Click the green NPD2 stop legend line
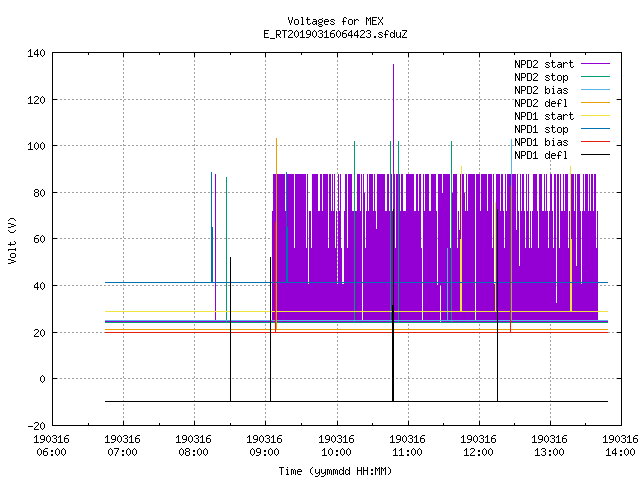This screenshot has height=480, width=640. point(595,76)
